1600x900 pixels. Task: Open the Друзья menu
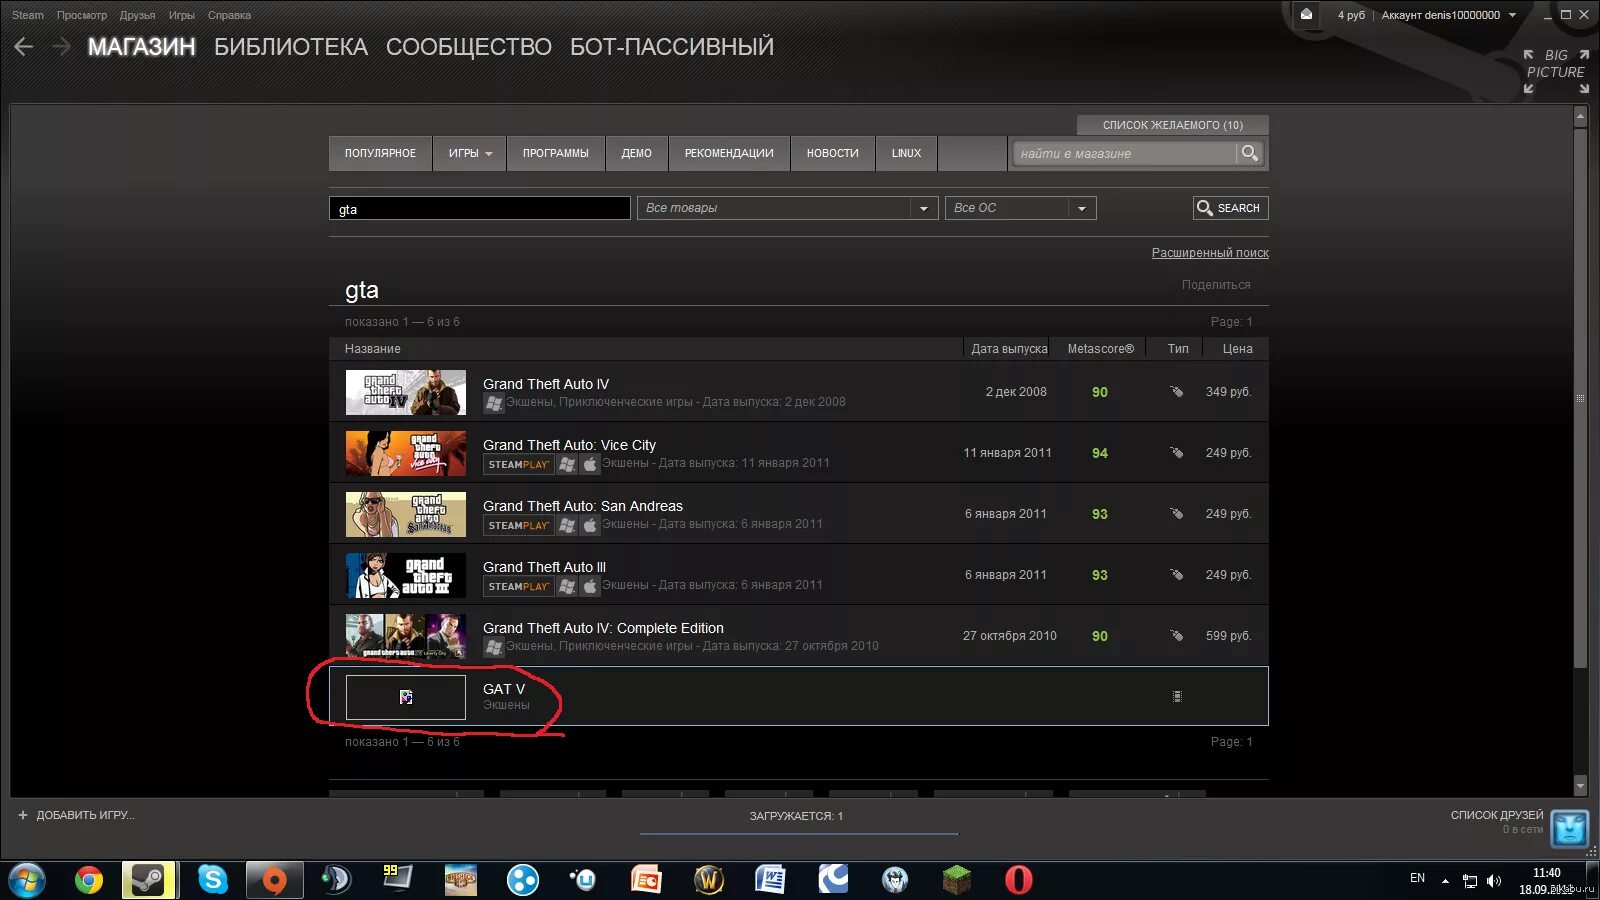coord(137,15)
